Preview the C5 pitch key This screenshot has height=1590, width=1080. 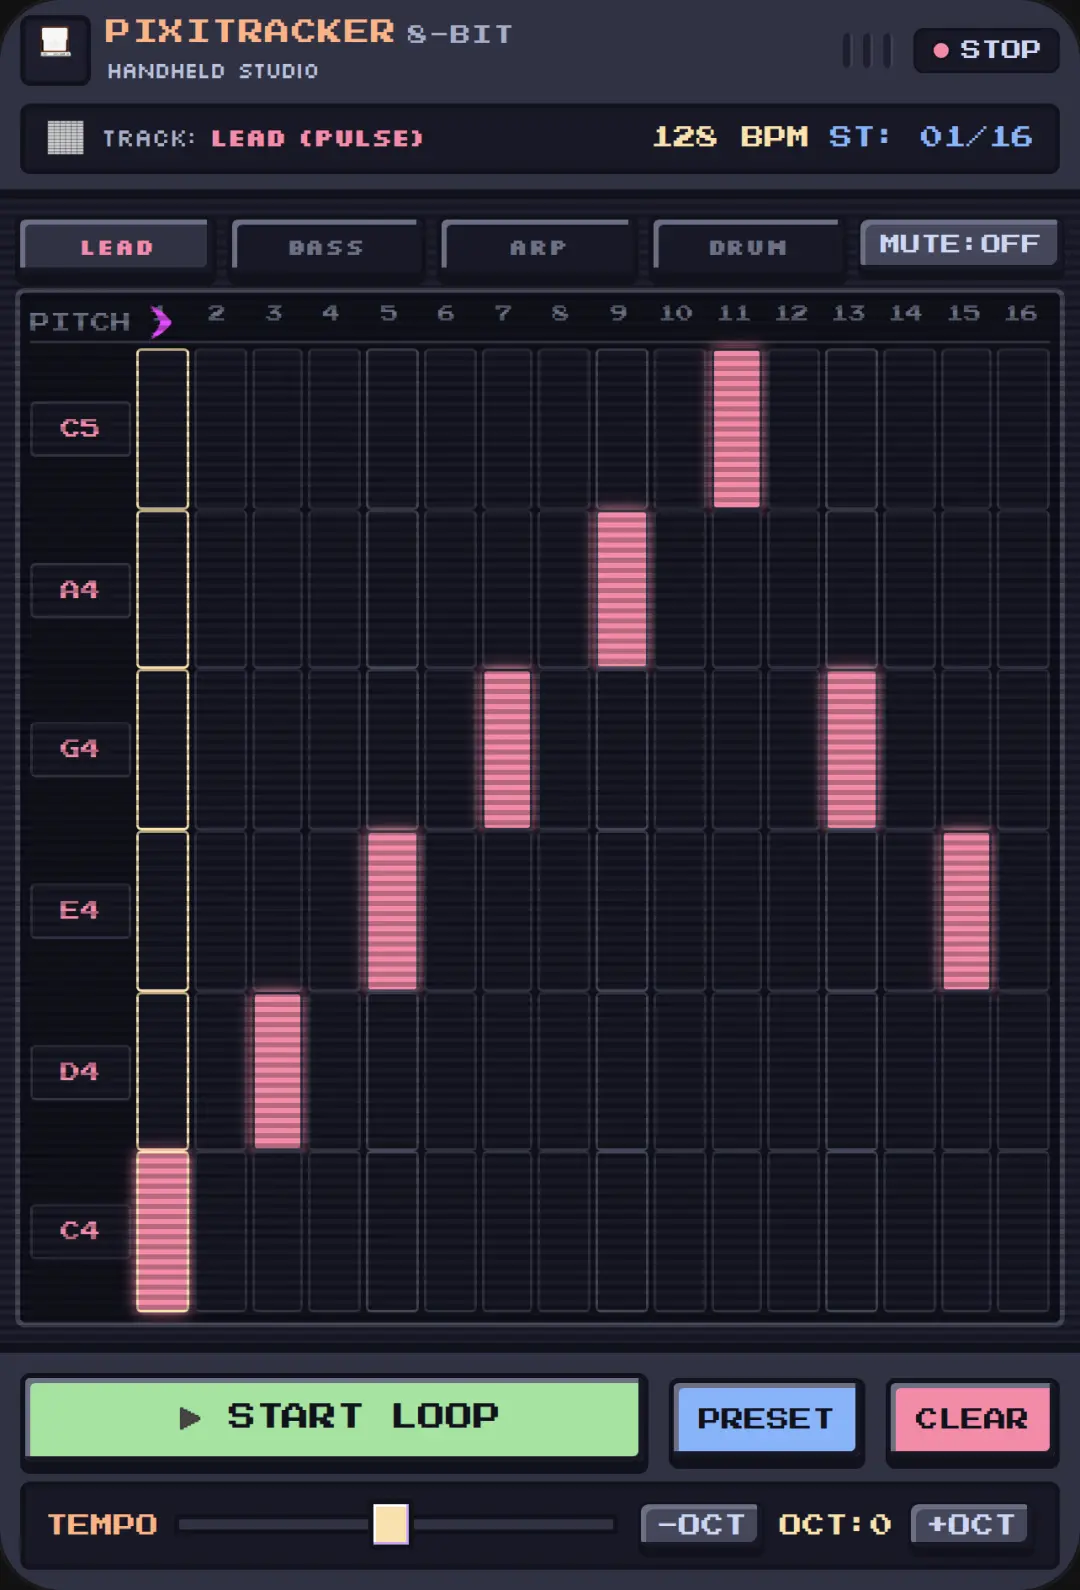click(x=80, y=428)
